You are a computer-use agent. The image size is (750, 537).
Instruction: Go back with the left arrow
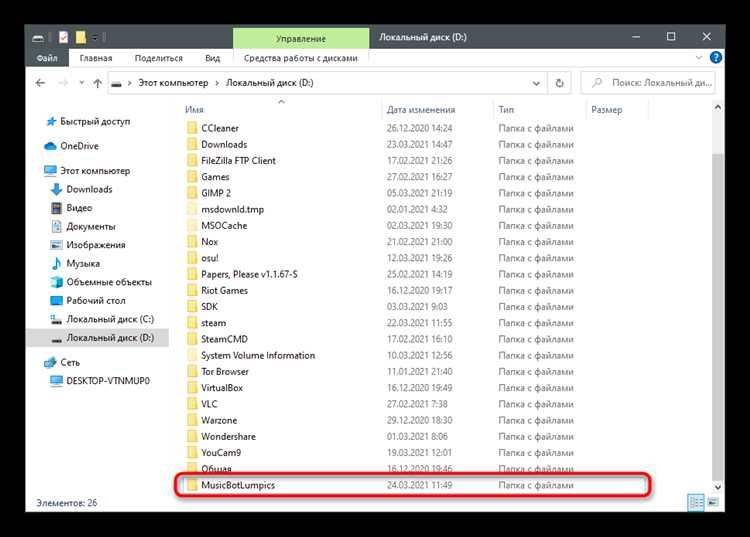tap(40, 83)
